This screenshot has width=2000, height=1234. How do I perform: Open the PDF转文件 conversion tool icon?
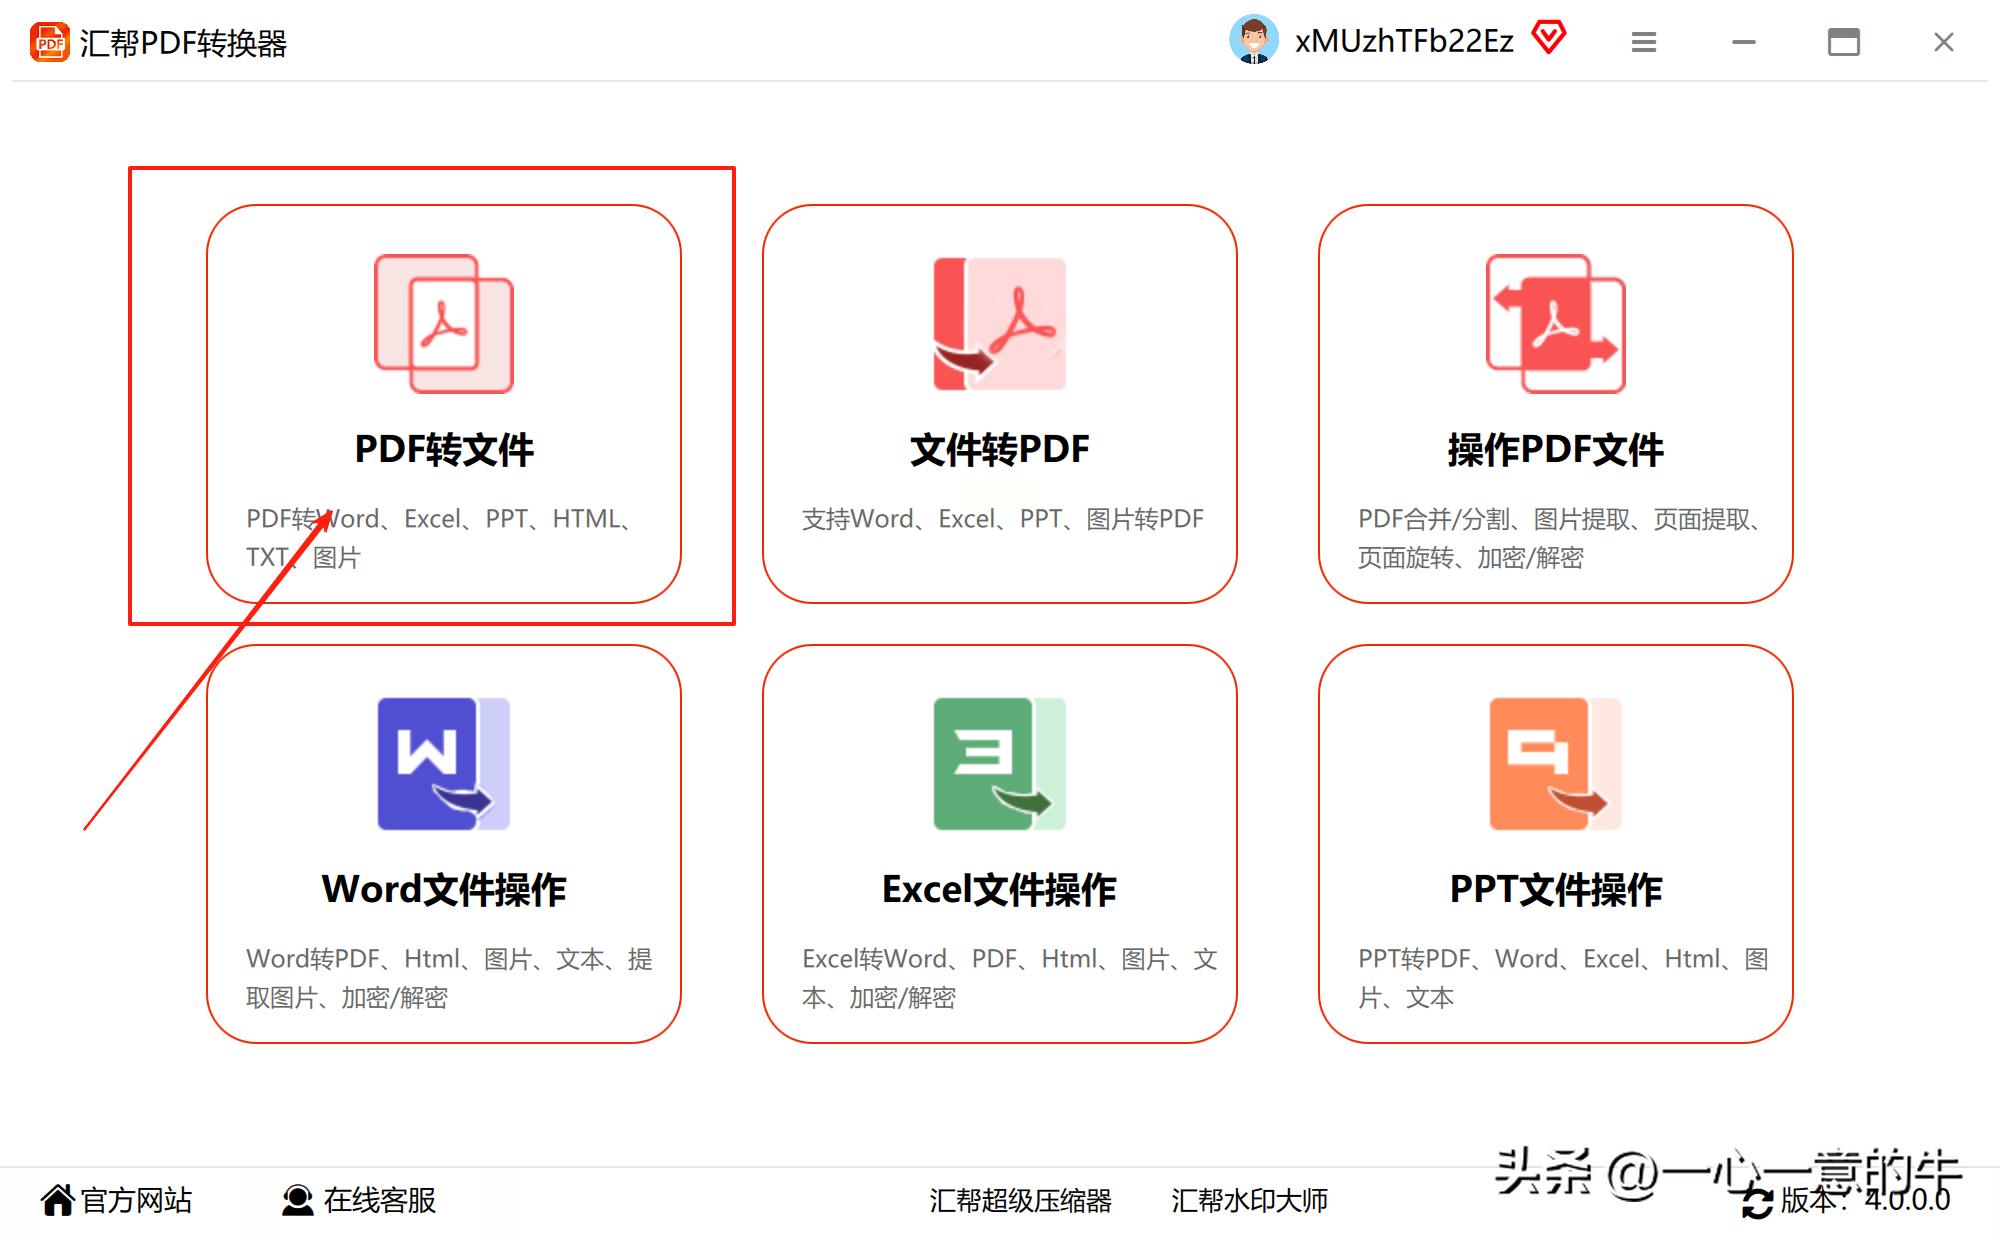point(443,323)
